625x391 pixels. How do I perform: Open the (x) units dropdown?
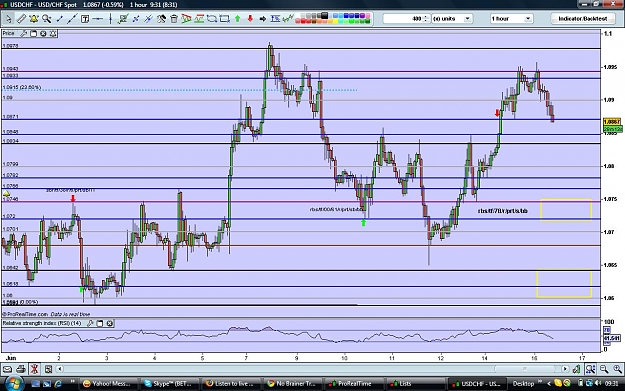[x=452, y=19]
